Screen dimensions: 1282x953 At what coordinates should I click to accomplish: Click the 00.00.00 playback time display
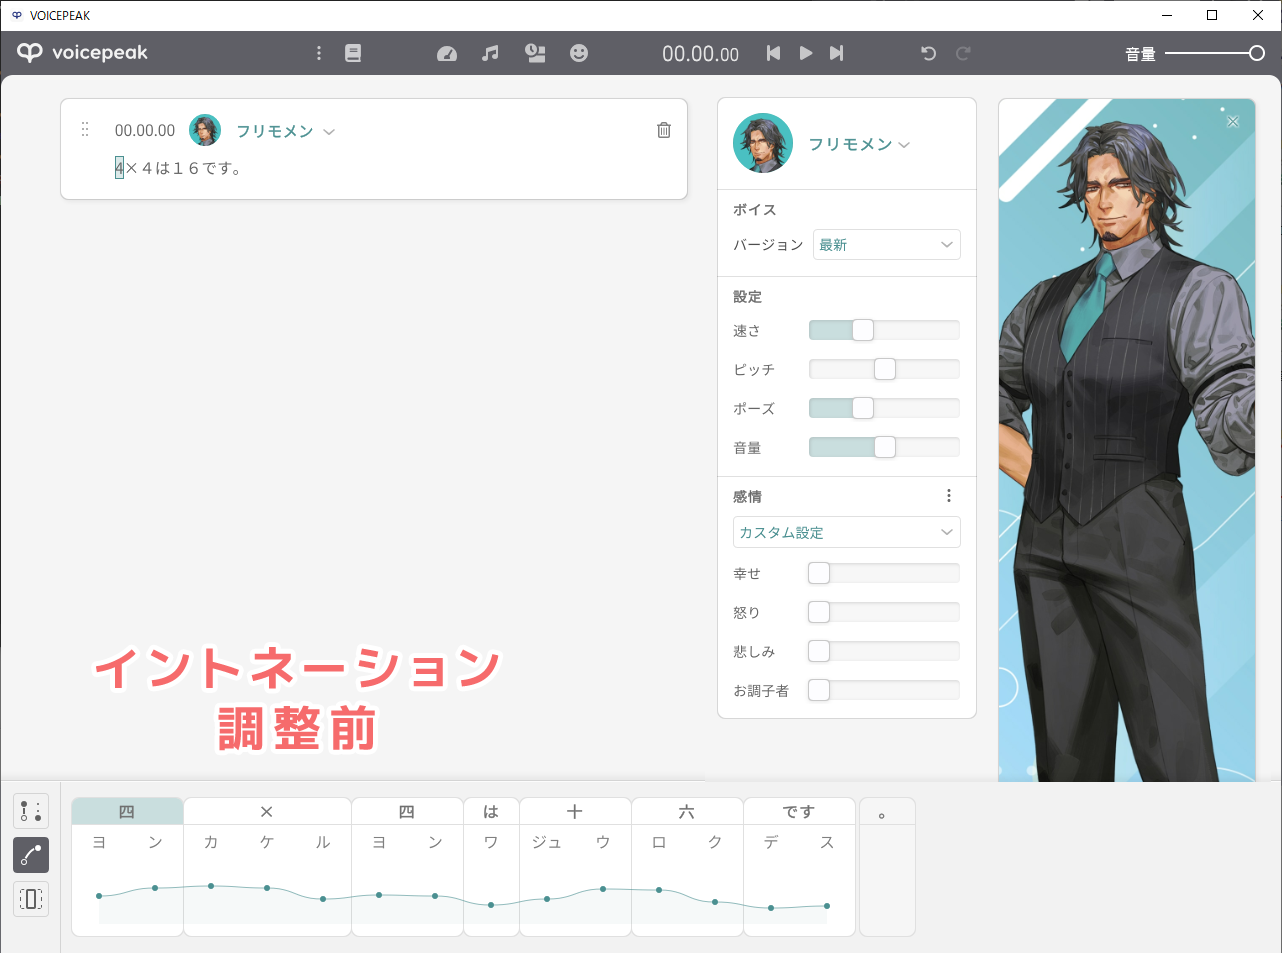click(x=700, y=54)
